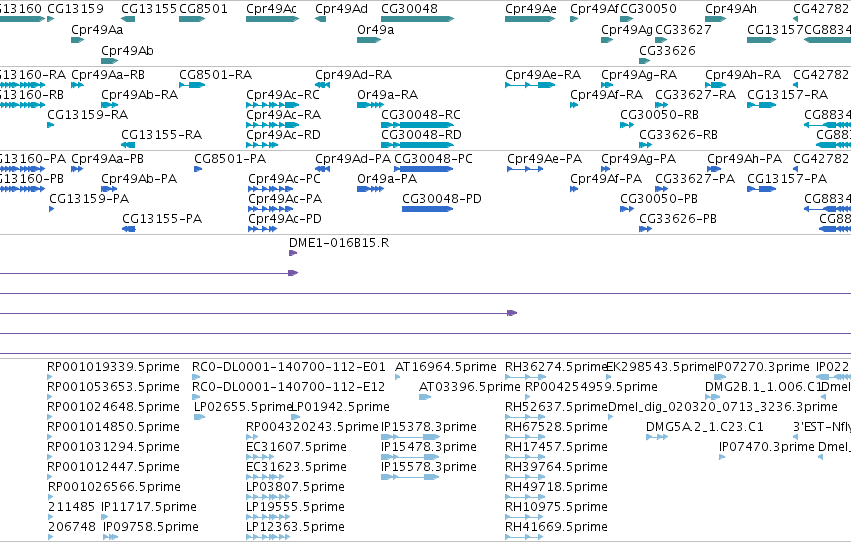
Task: Select gene CG13159
Action: (x=50, y=19)
